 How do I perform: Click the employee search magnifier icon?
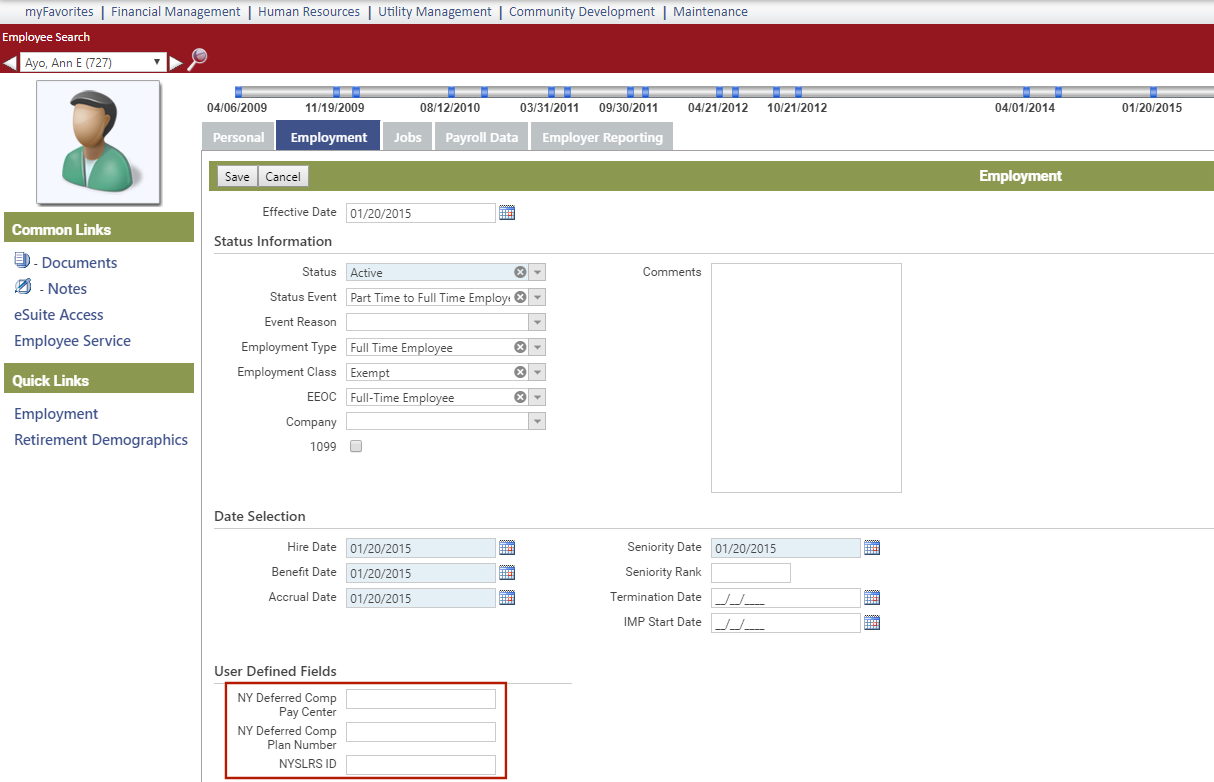197,59
